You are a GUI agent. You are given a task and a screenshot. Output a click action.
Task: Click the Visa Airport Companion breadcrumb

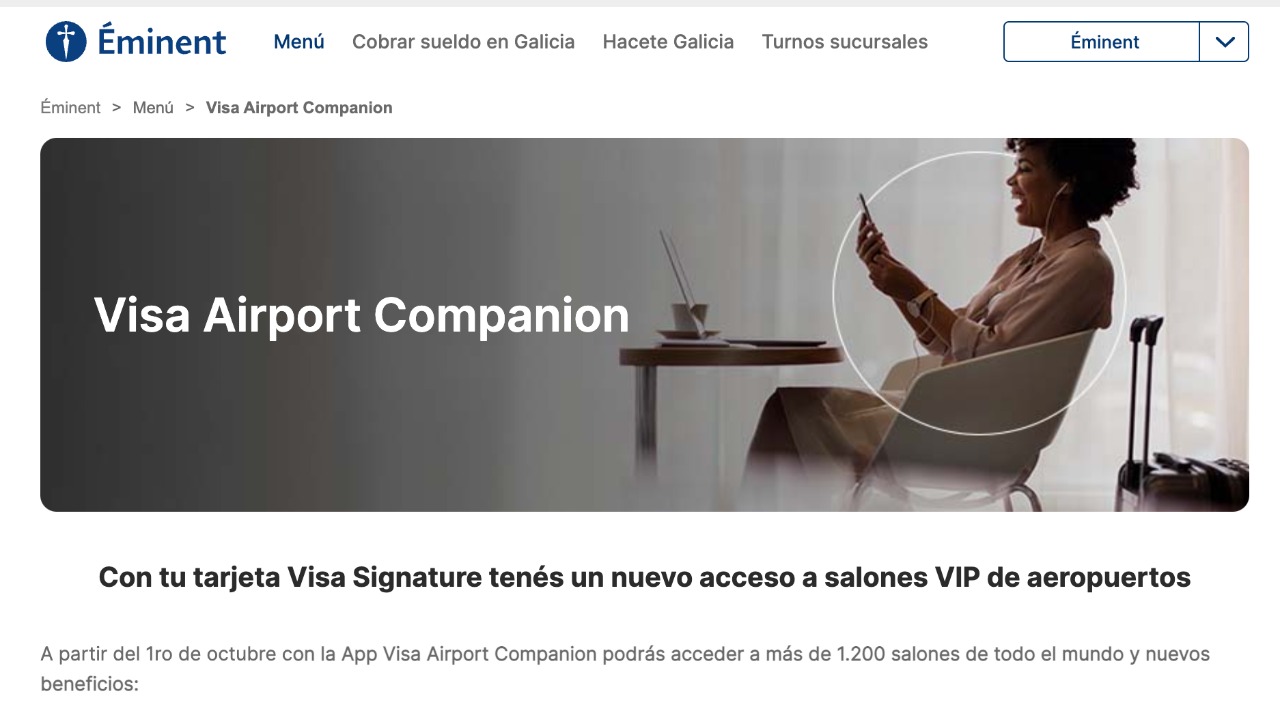(299, 107)
